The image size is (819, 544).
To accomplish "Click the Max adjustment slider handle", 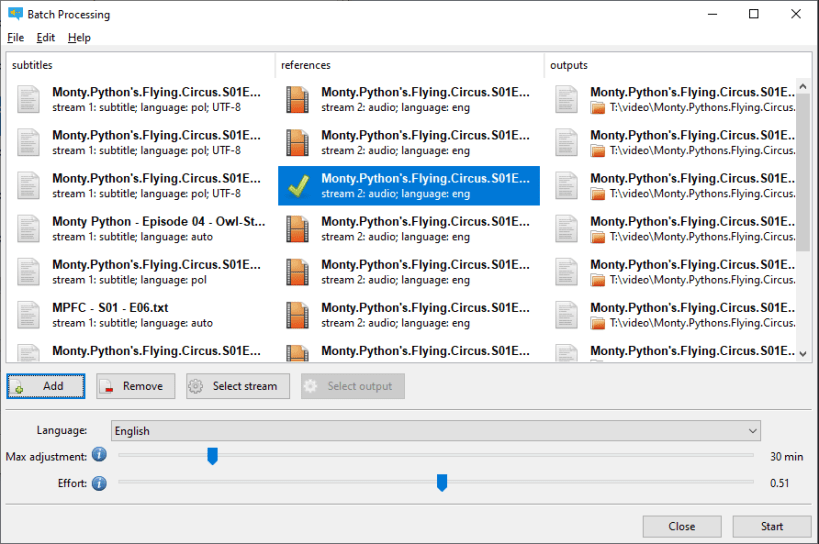I will pyautogui.click(x=212, y=456).
